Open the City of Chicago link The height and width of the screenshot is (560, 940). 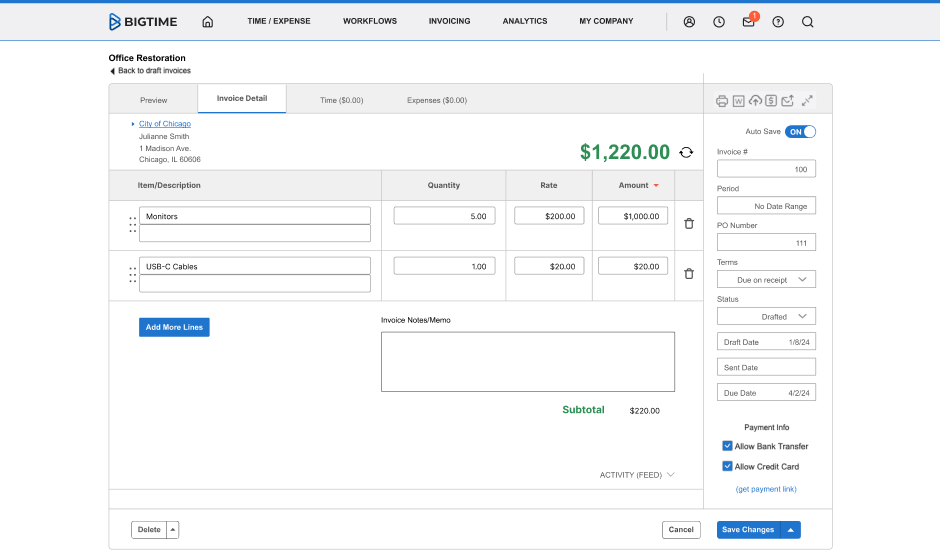point(165,124)
